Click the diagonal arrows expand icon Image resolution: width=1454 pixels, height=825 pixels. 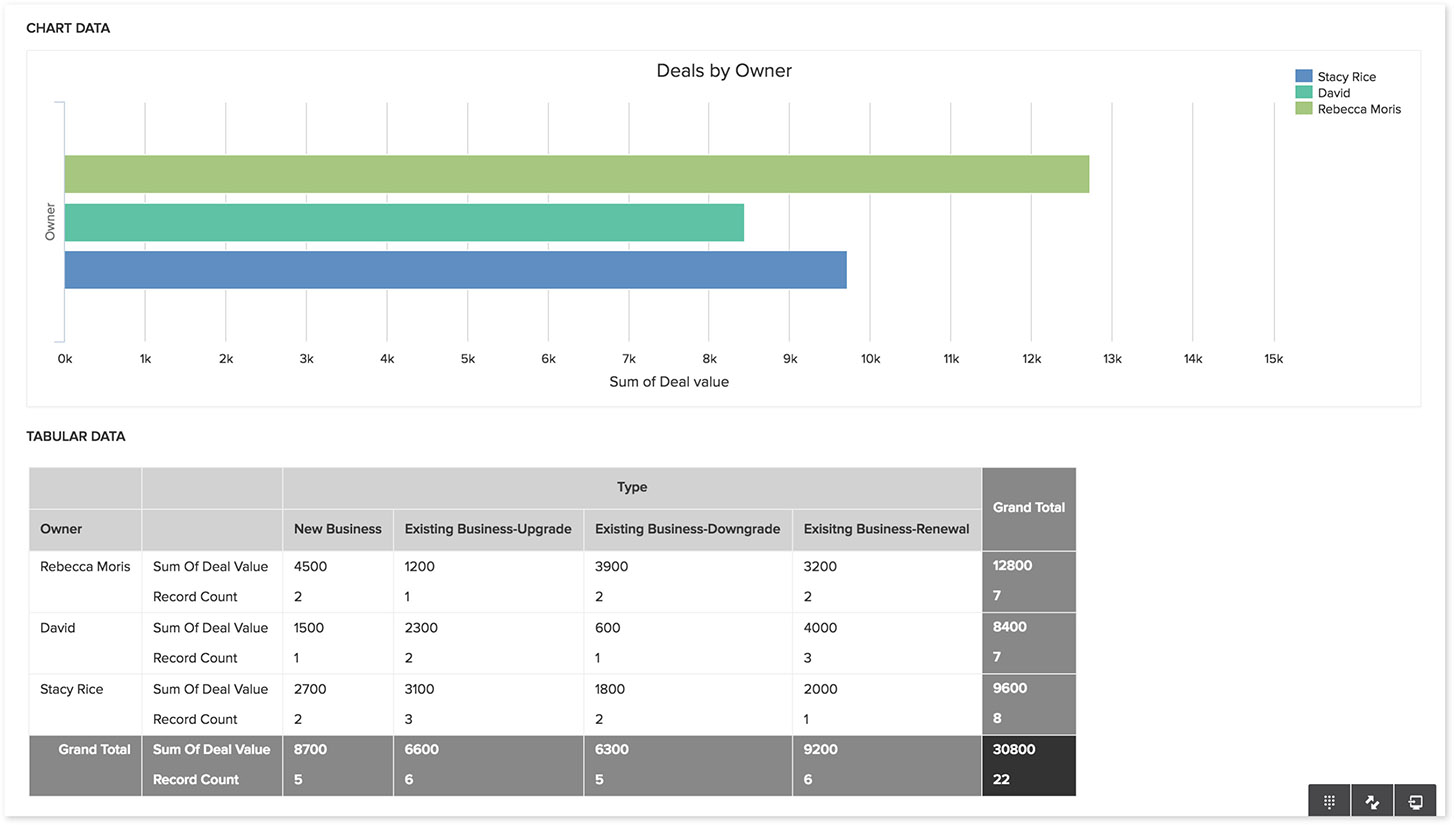[1372, 801]
